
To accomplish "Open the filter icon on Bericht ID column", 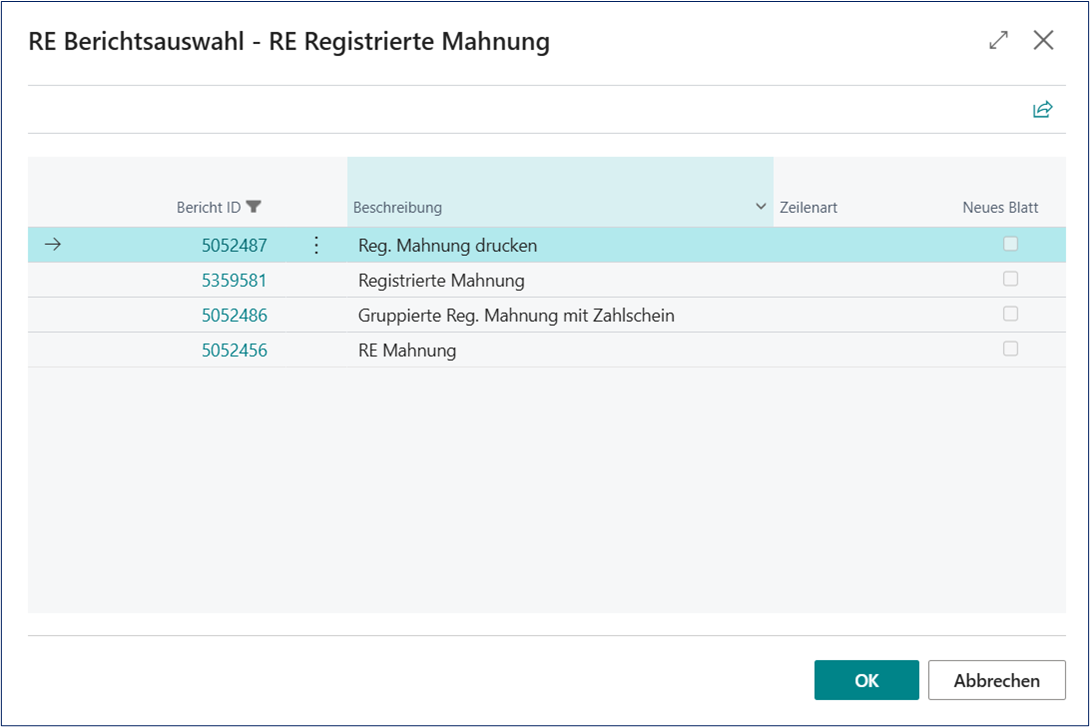I will pyautogui.click(x=255, y=206).
